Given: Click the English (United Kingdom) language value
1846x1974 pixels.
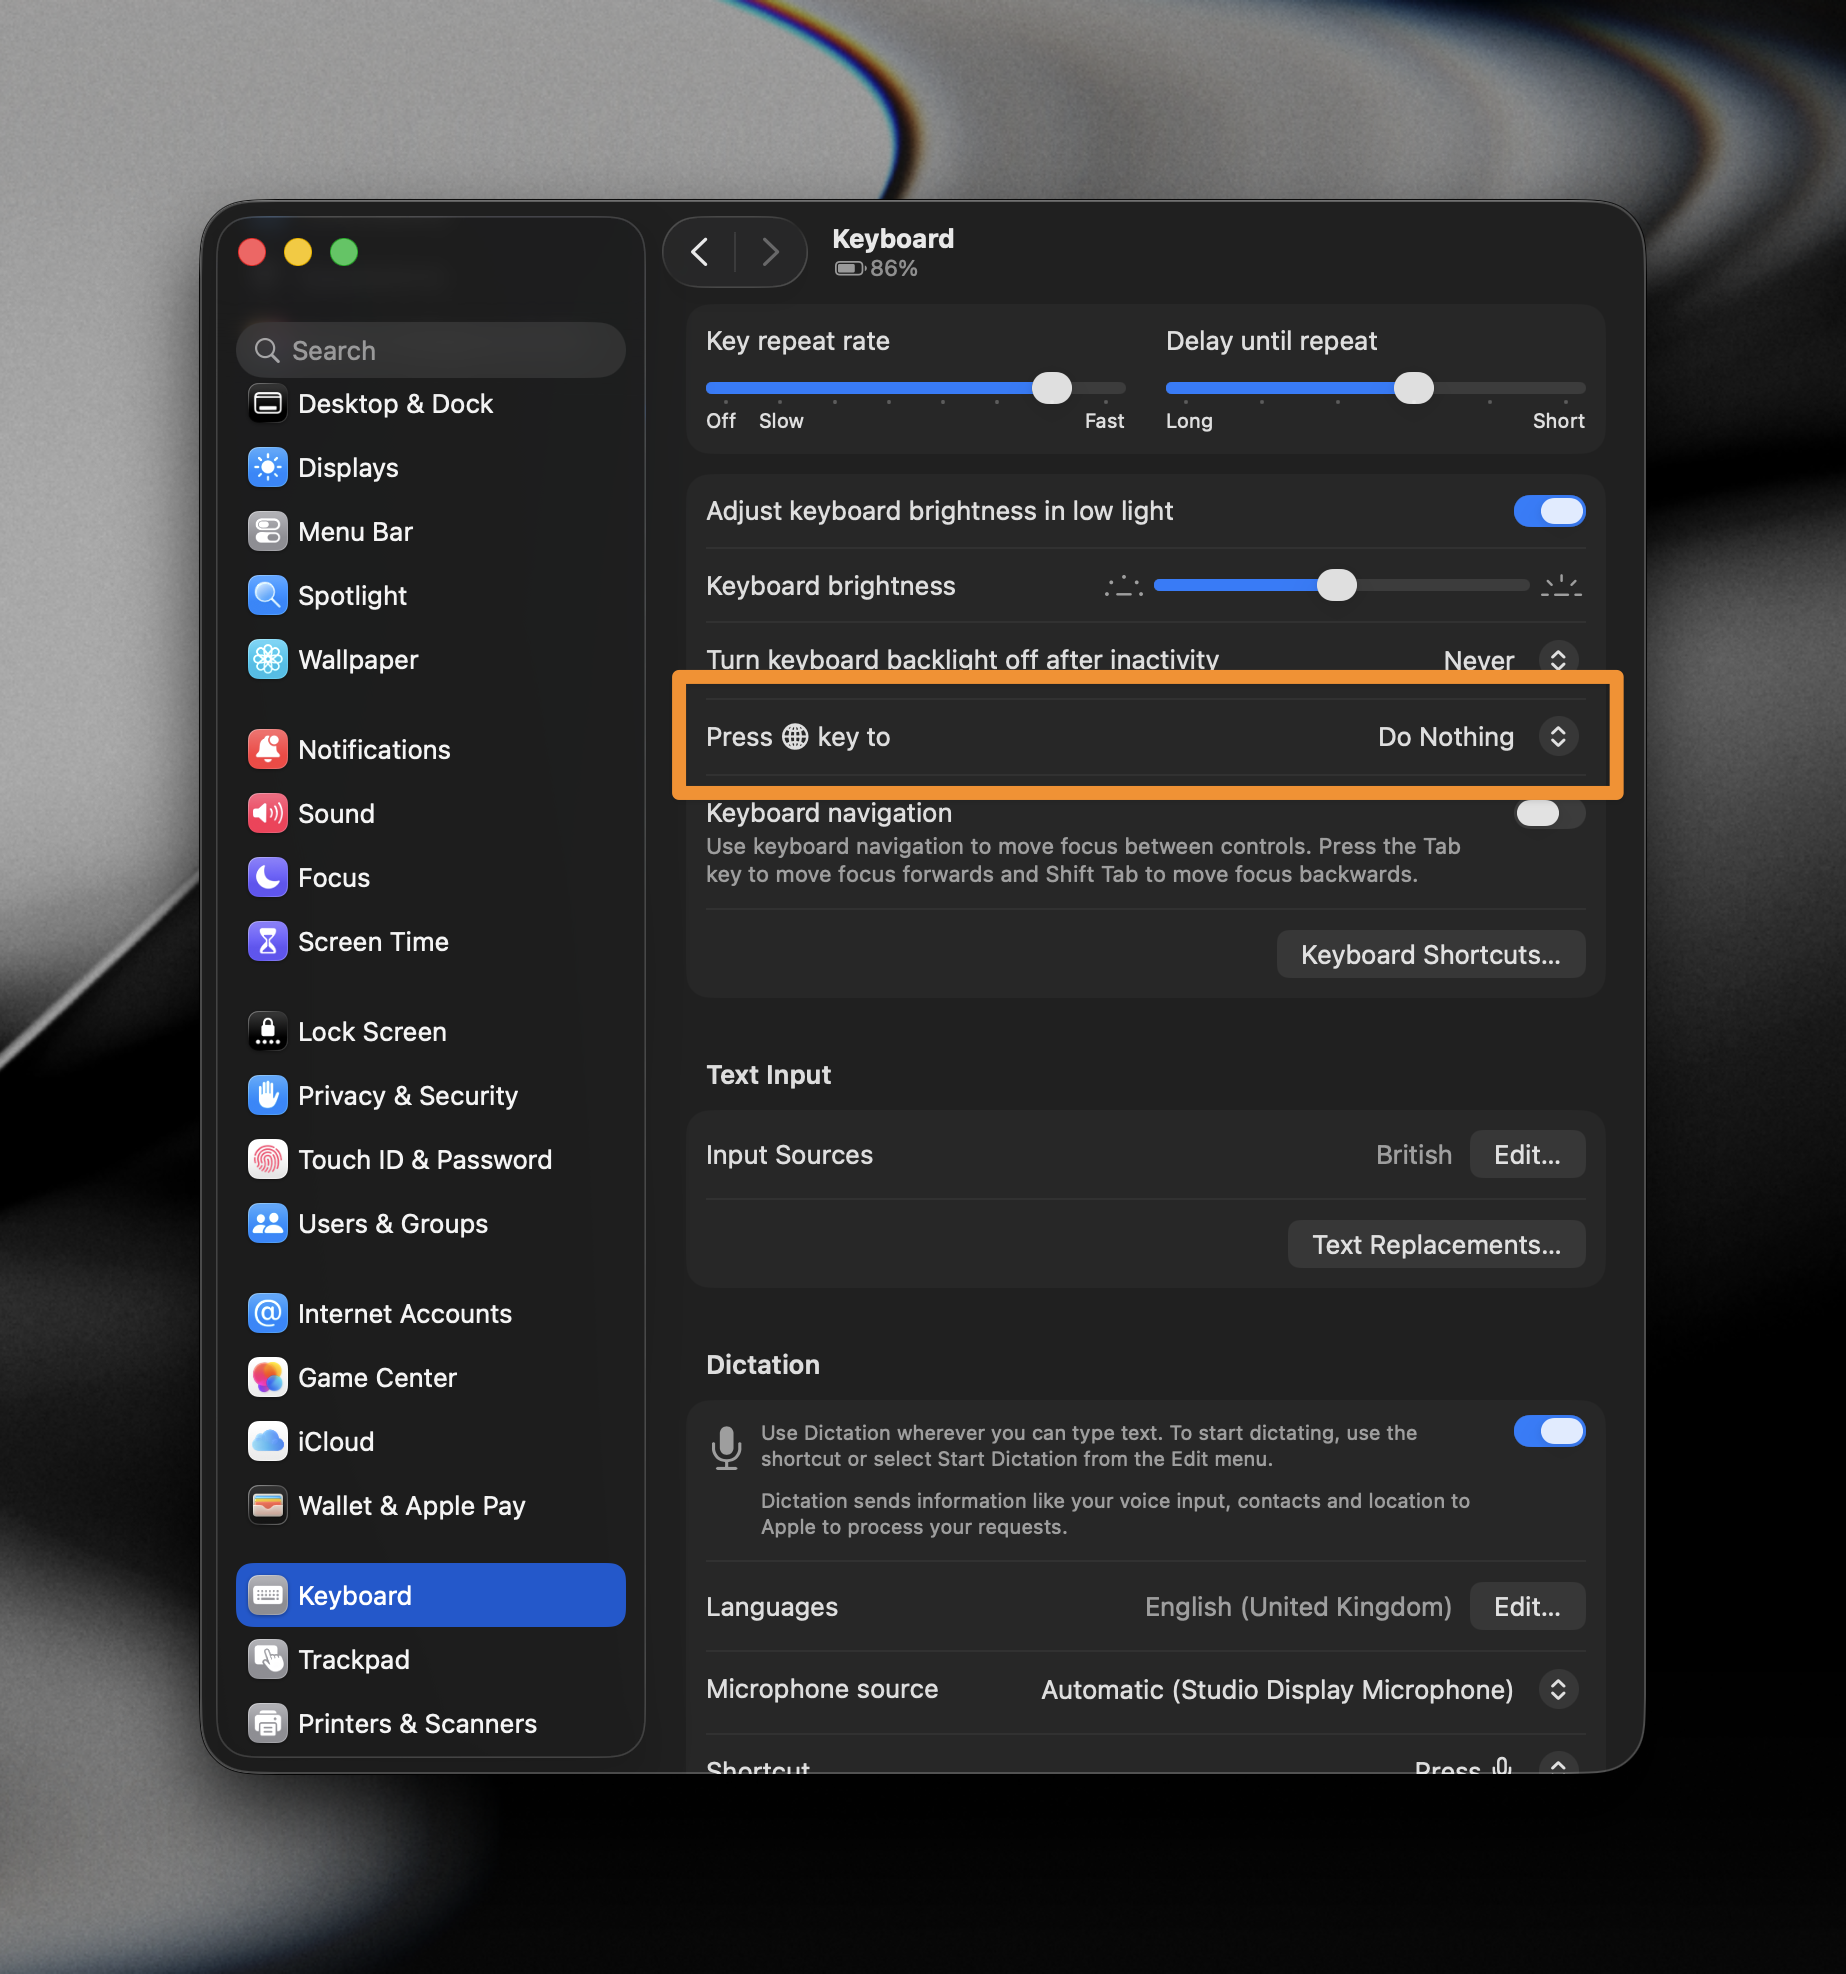Looking at the screenshot, I should point(1297,1607).
